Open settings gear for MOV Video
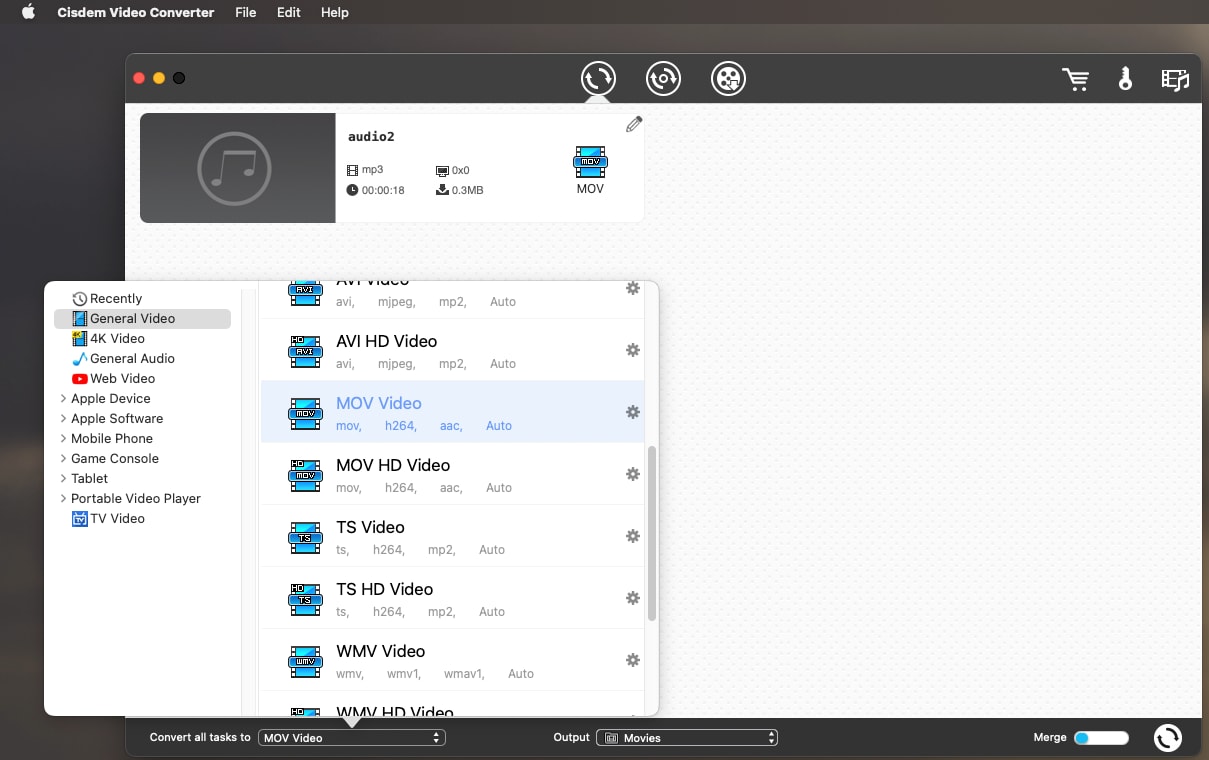The image size is (1209, 760). coord(633,412)
